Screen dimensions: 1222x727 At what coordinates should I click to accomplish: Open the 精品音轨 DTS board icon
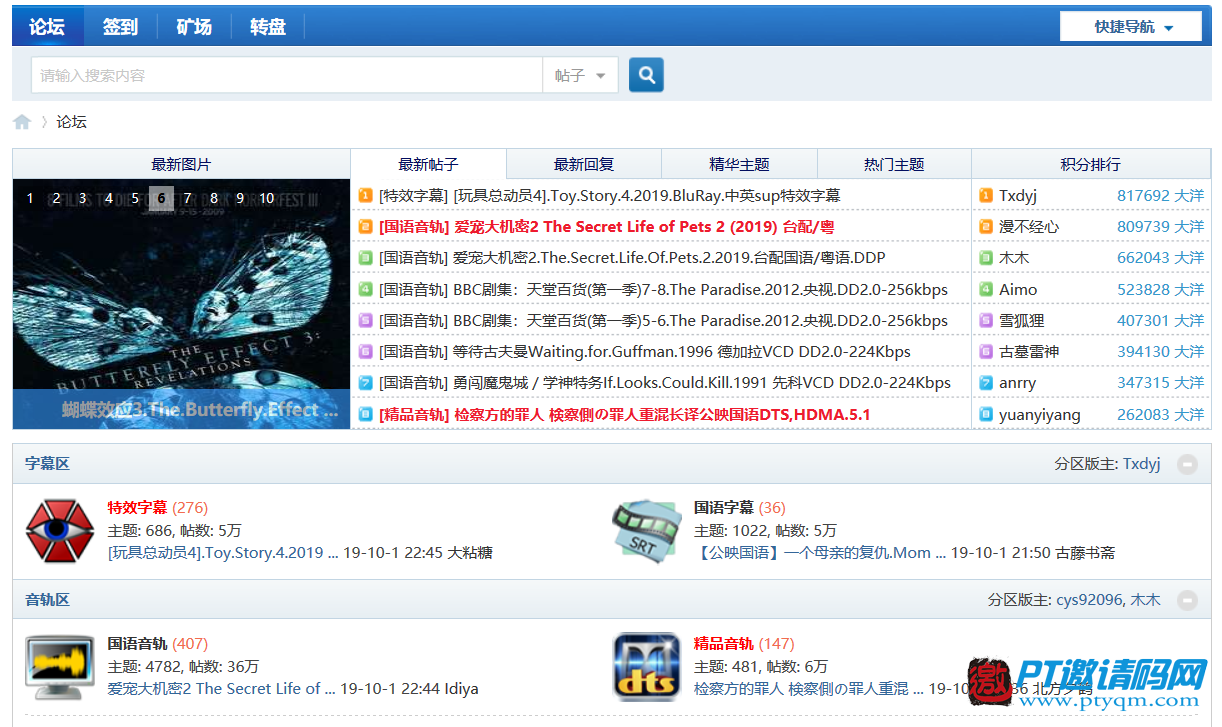tap(646, 666)
